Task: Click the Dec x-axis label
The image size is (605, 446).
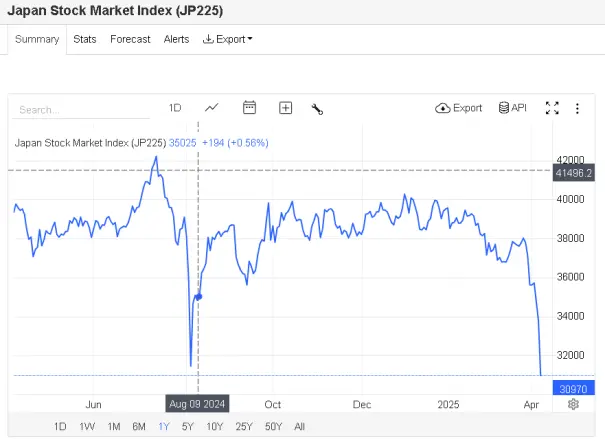Action: (362, 404)
